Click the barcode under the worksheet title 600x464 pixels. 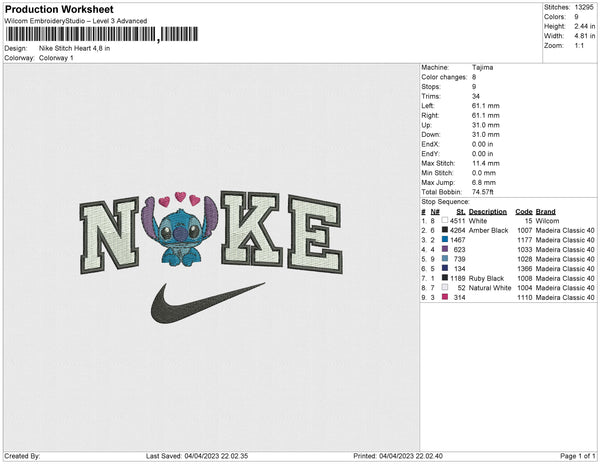tap(102, 34)
